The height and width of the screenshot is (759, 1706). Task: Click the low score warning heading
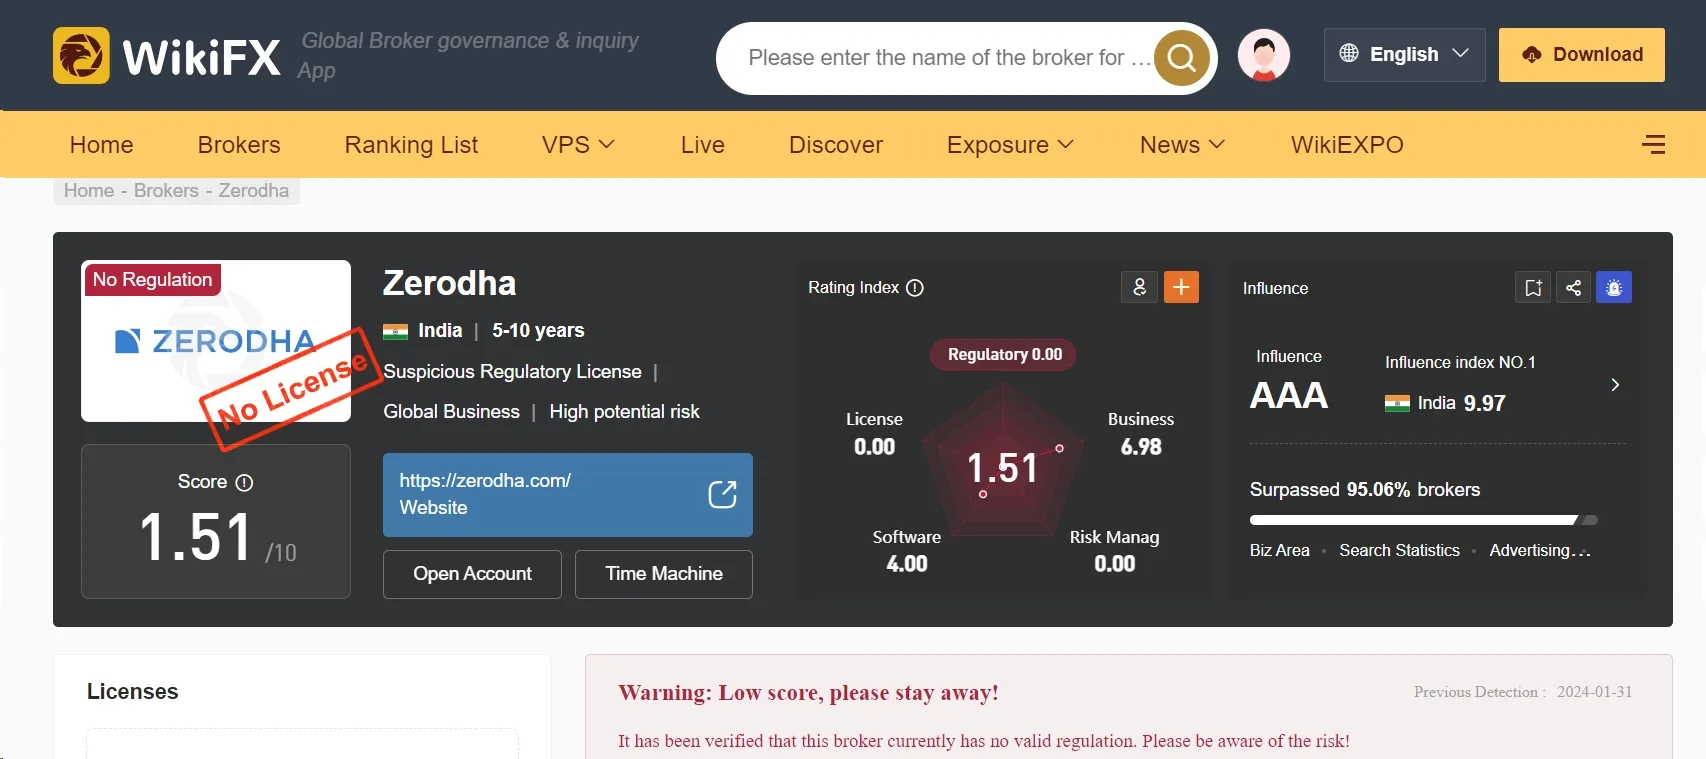tap(808, 693)
